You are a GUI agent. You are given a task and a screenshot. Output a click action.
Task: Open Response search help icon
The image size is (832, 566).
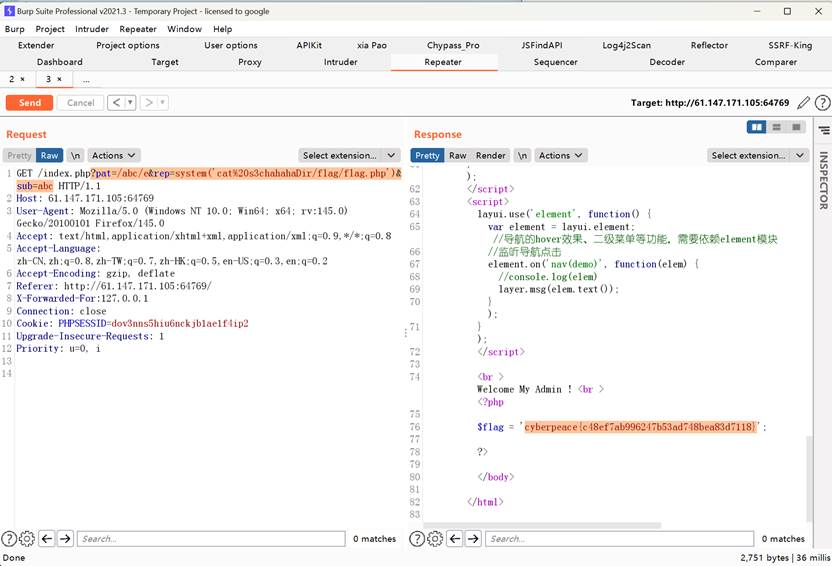point(417,539)
